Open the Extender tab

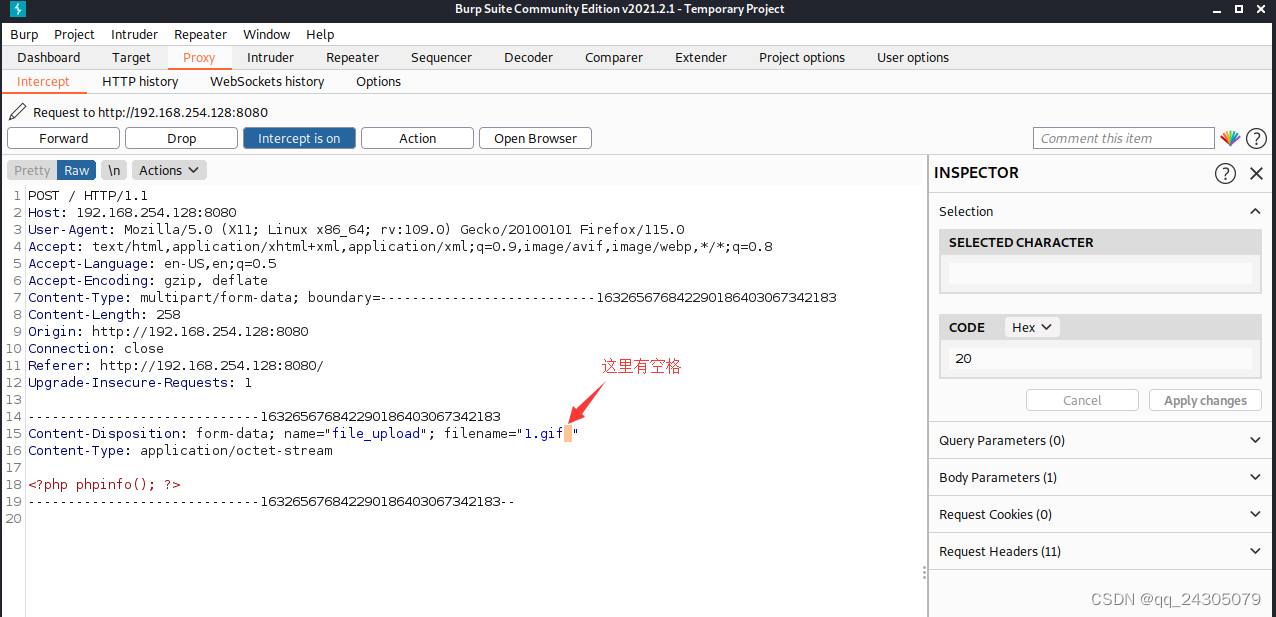coord(701,57)
